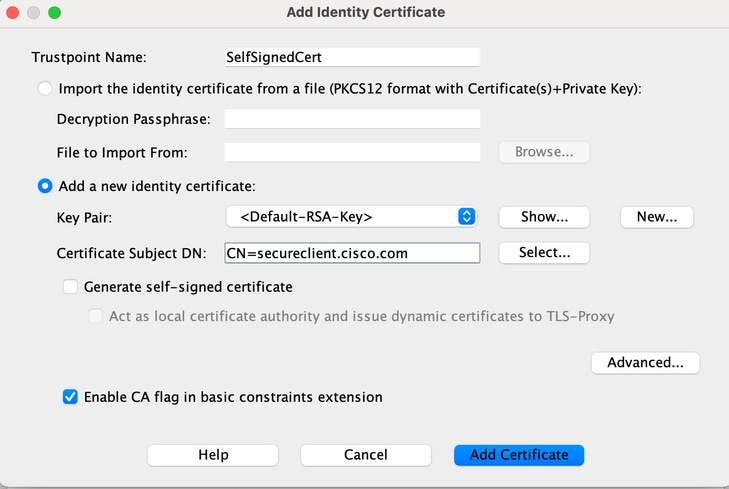Screen dimensions: 729x489
Task: Close the Add Identity Certificate window
Action: (14, 13)
